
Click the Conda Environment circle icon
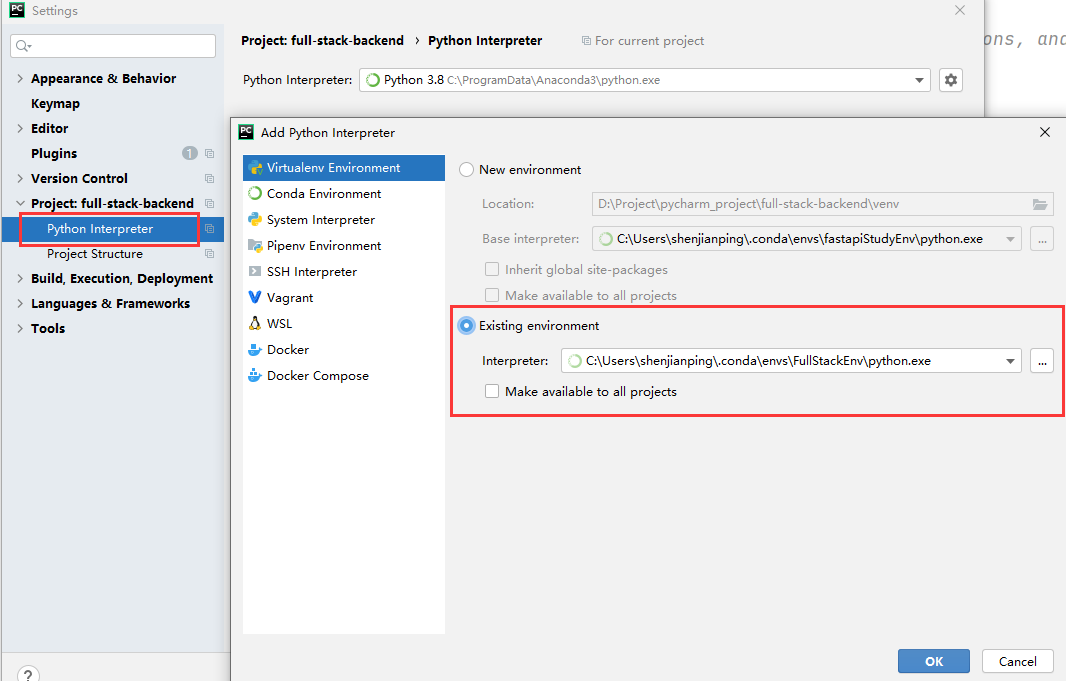tap(255, 194)
